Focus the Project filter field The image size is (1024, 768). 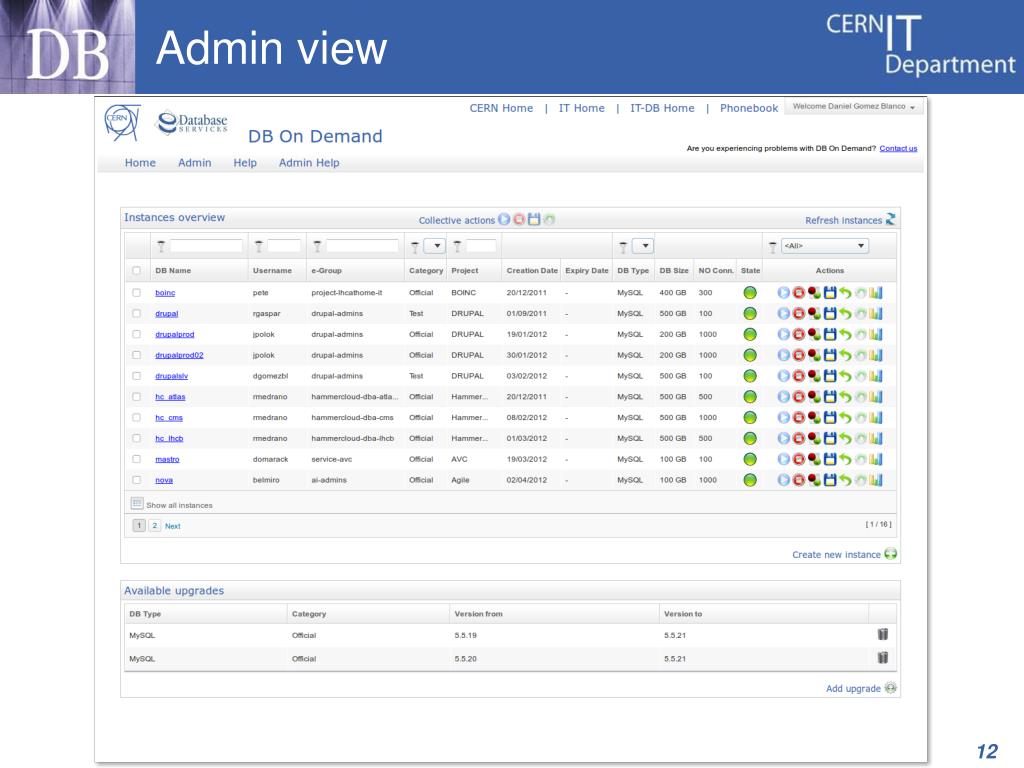(x=481, y=246)
